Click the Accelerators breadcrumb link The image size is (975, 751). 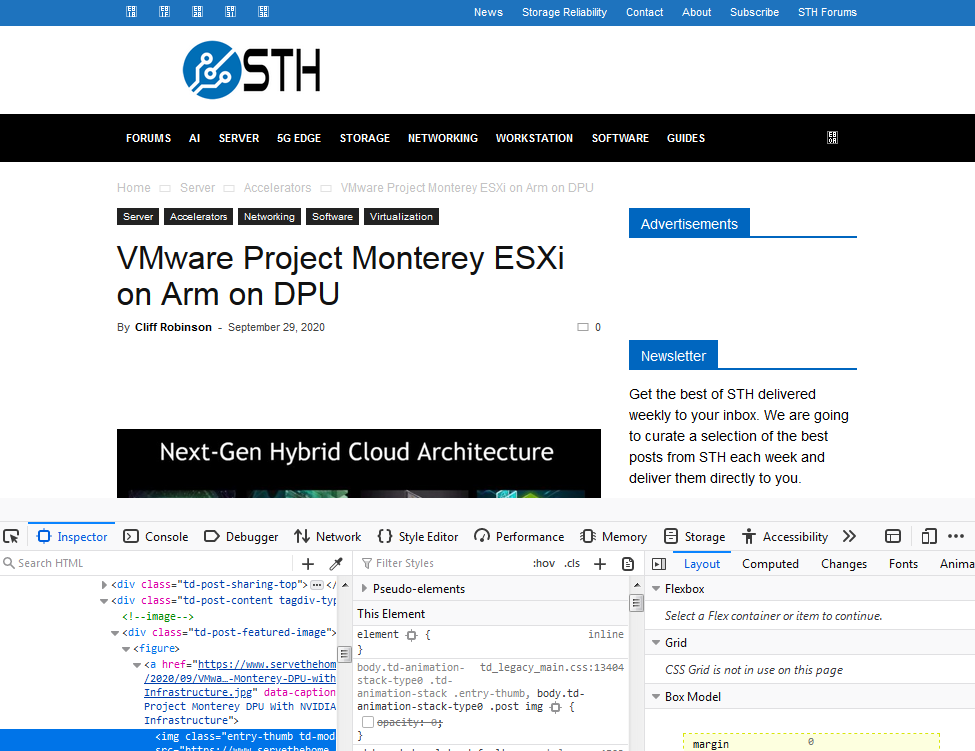(x=277, y=188)
